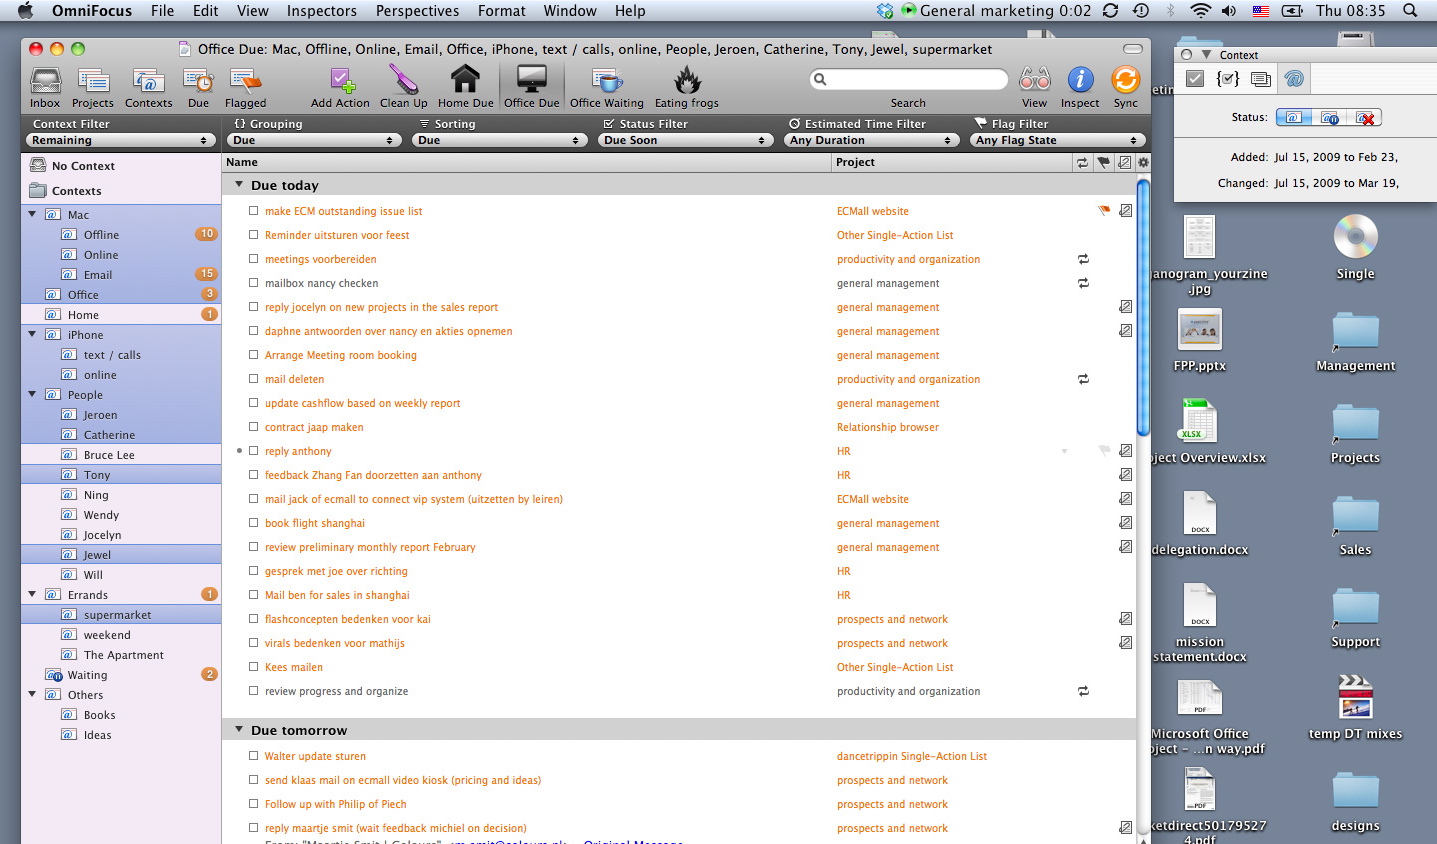The image size is (1437, 844).
Task: Open the Format menu
Action: click(501, 11)
